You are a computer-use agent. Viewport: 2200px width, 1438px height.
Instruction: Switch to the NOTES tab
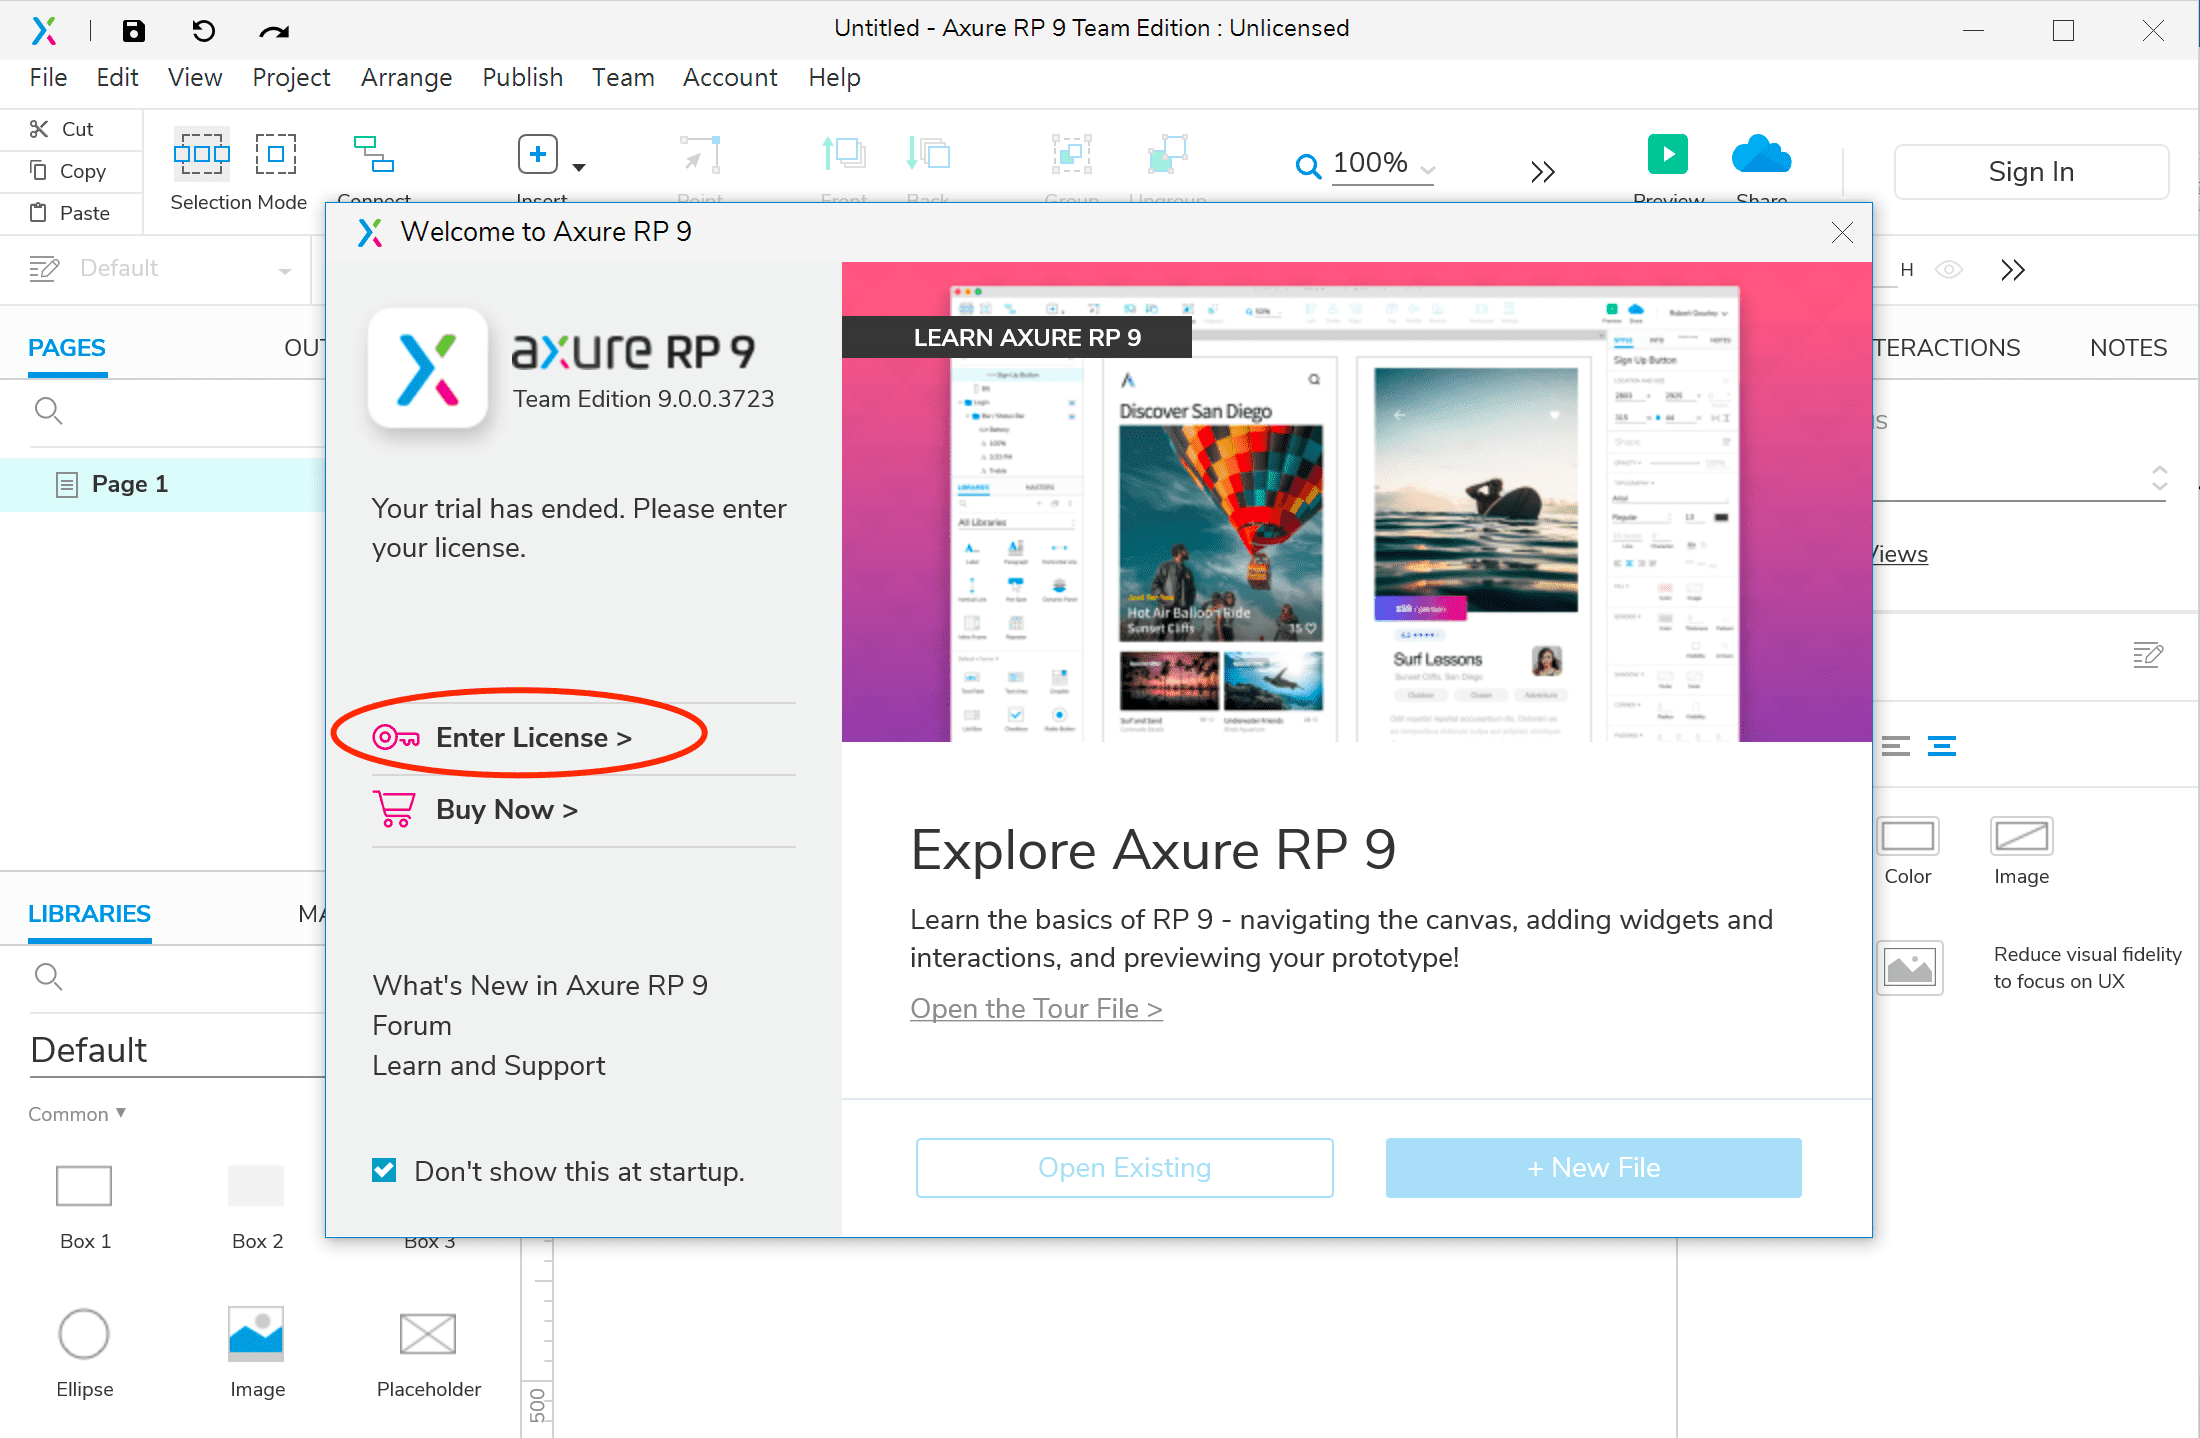2127,348
